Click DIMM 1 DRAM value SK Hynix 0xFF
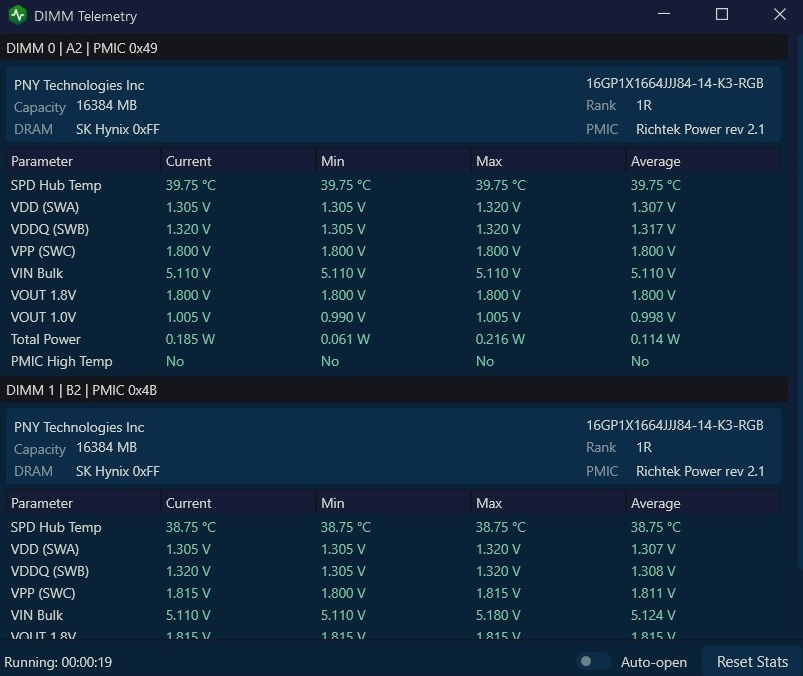Screen dimensions: 803x676 tap(118, 471)
